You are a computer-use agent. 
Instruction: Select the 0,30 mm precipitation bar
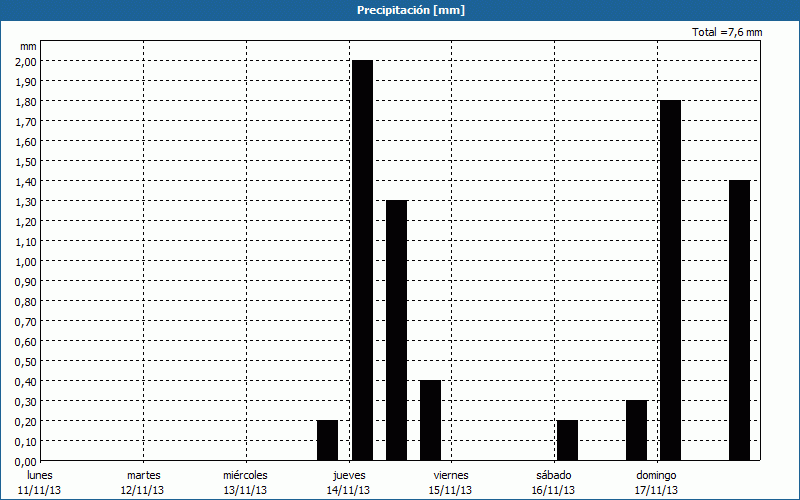click(636, 430)
